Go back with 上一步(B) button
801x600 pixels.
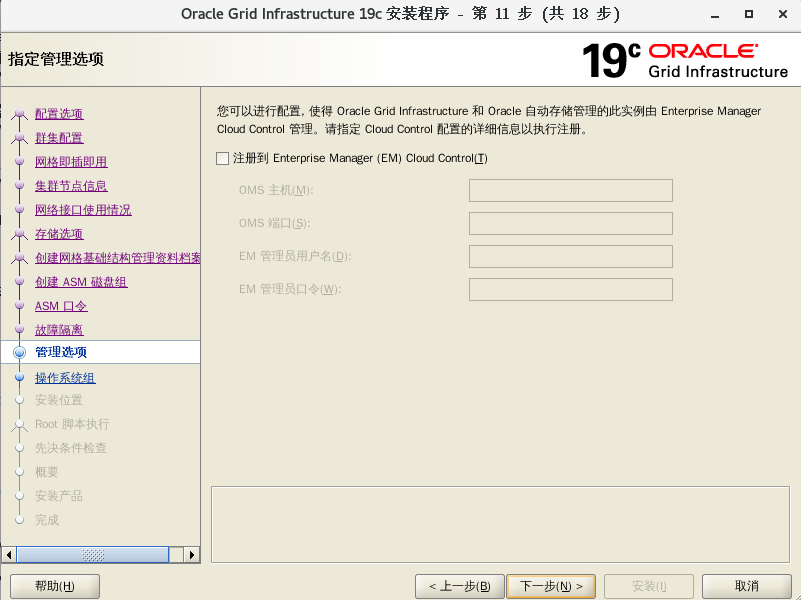click(x=460, y=586)
